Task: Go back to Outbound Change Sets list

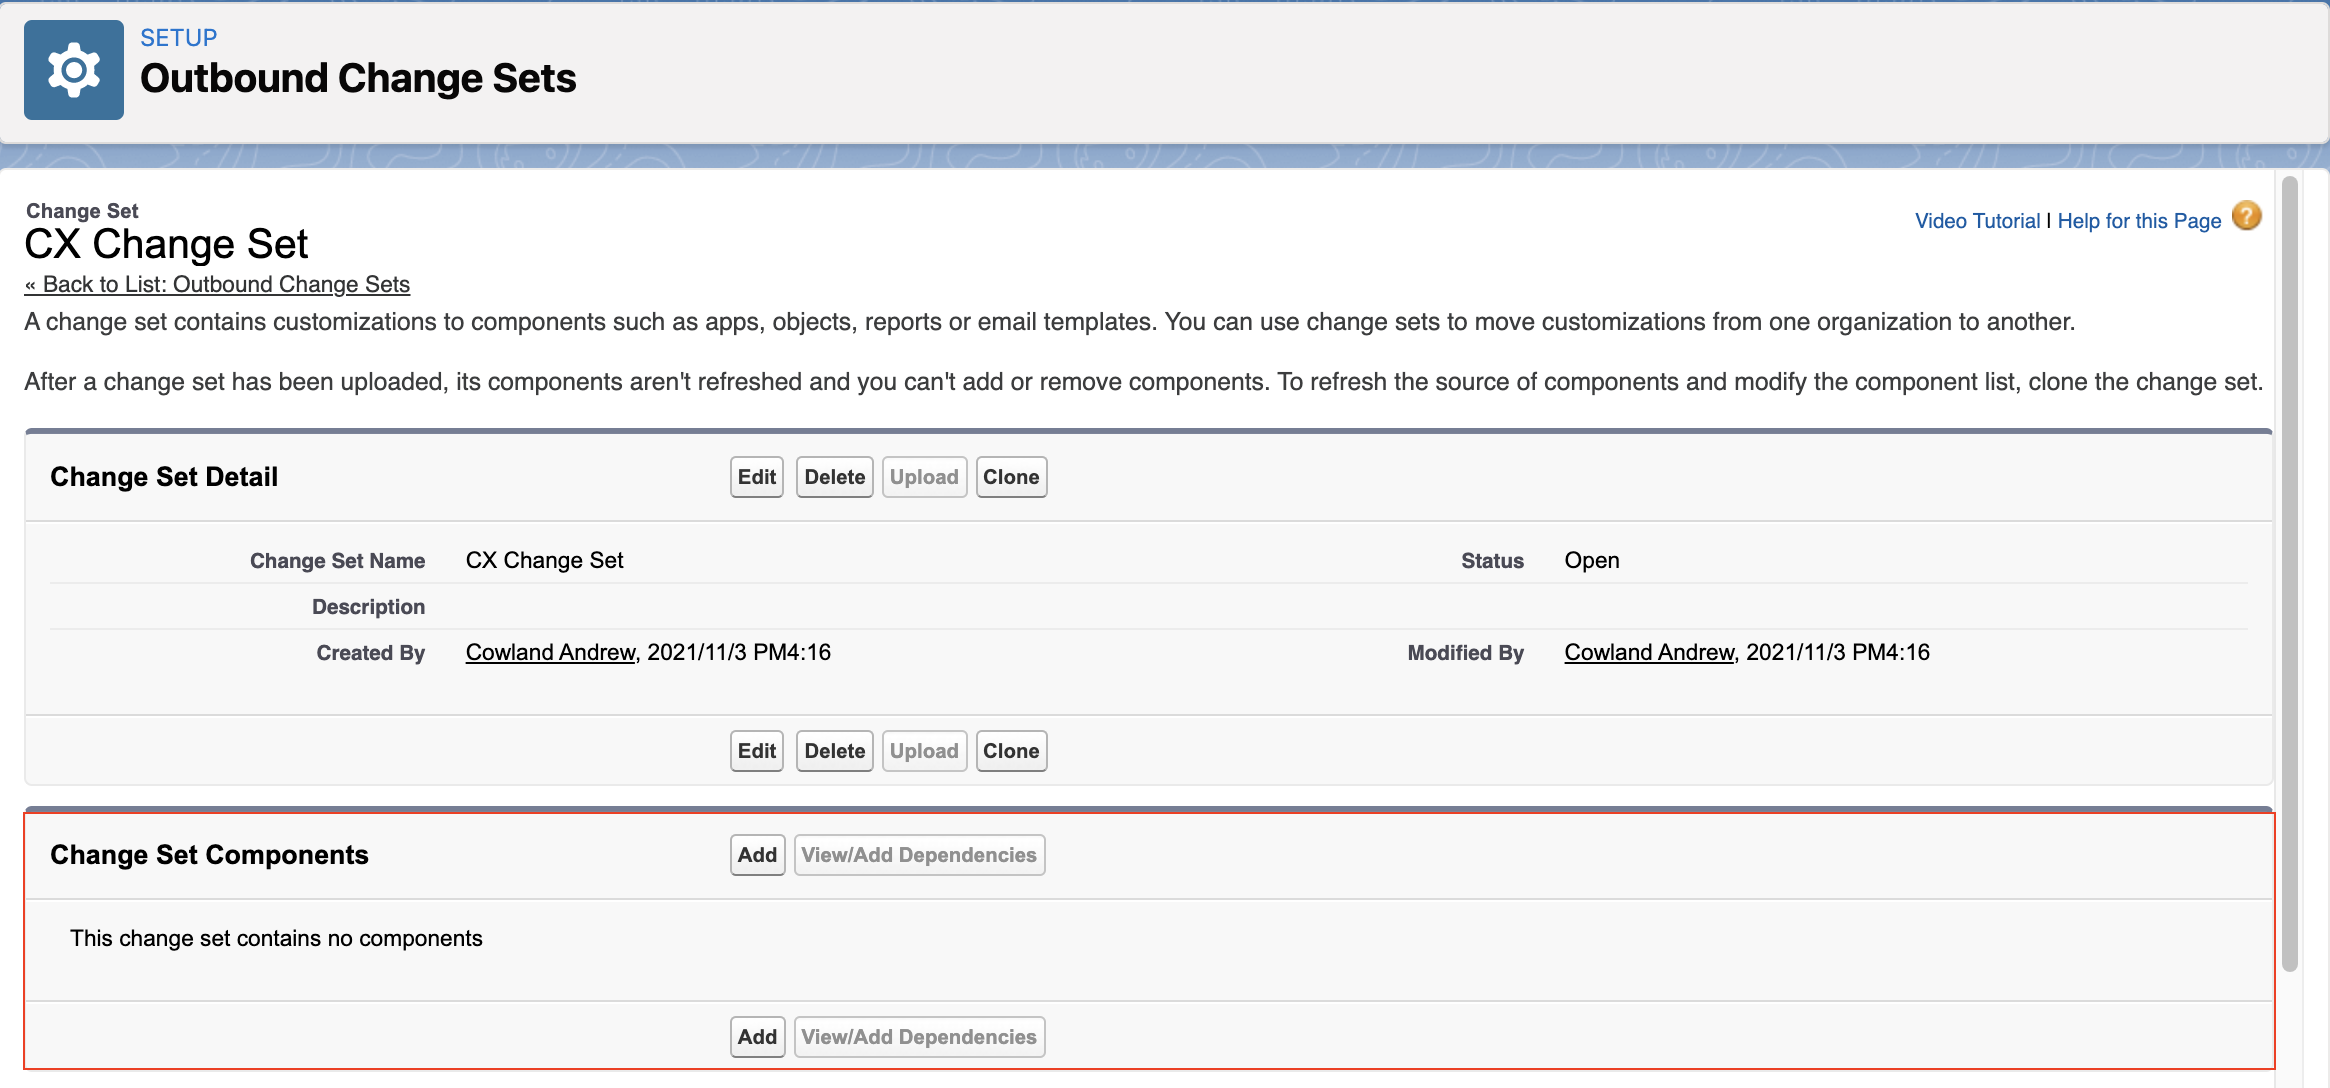Action: click(x=217, y=284)
